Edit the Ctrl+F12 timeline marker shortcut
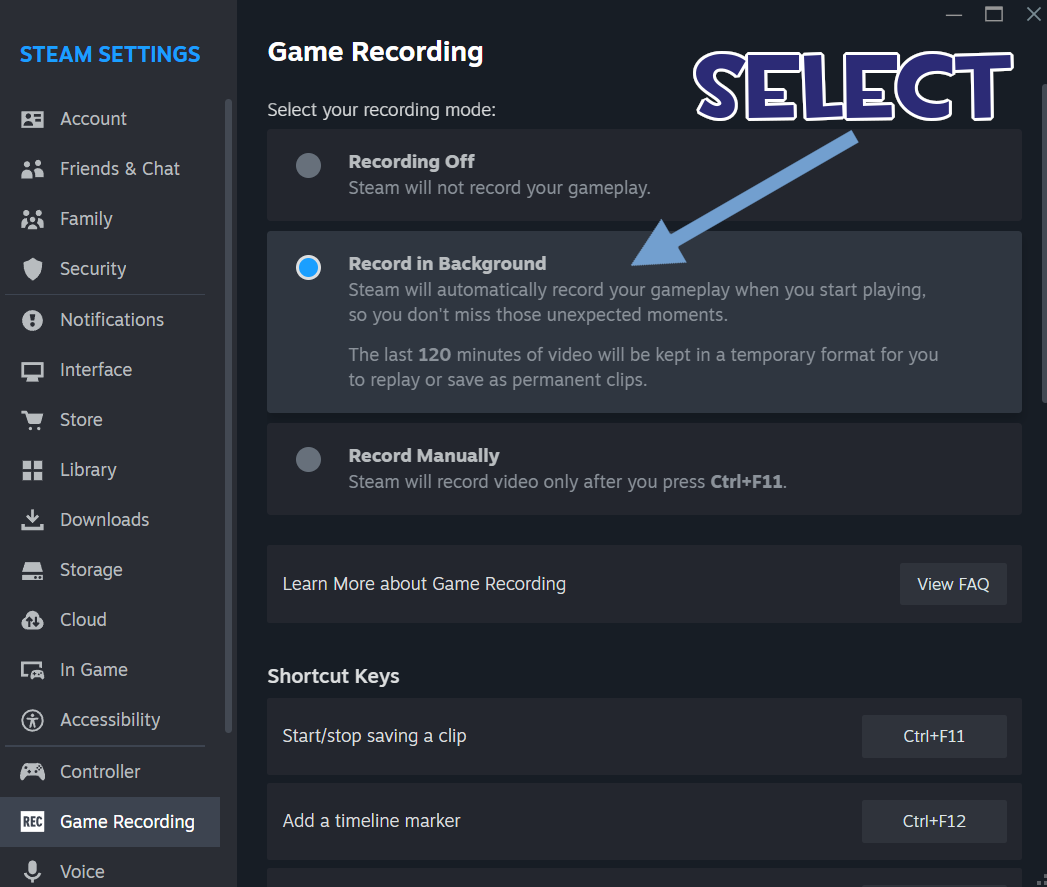Viewport: 1047px width, 887px height. 933,822
